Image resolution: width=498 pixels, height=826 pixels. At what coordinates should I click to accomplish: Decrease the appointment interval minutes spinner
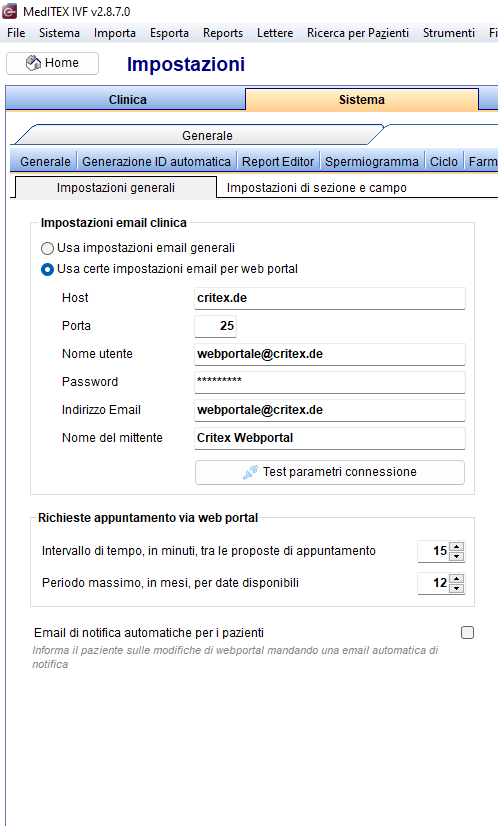pyautogui.click(x=457, y=556)
